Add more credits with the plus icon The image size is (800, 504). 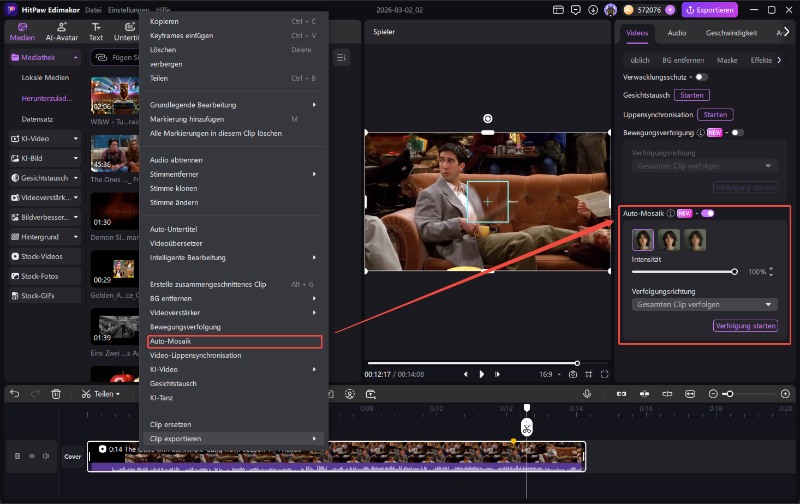(x=670, y=10)
